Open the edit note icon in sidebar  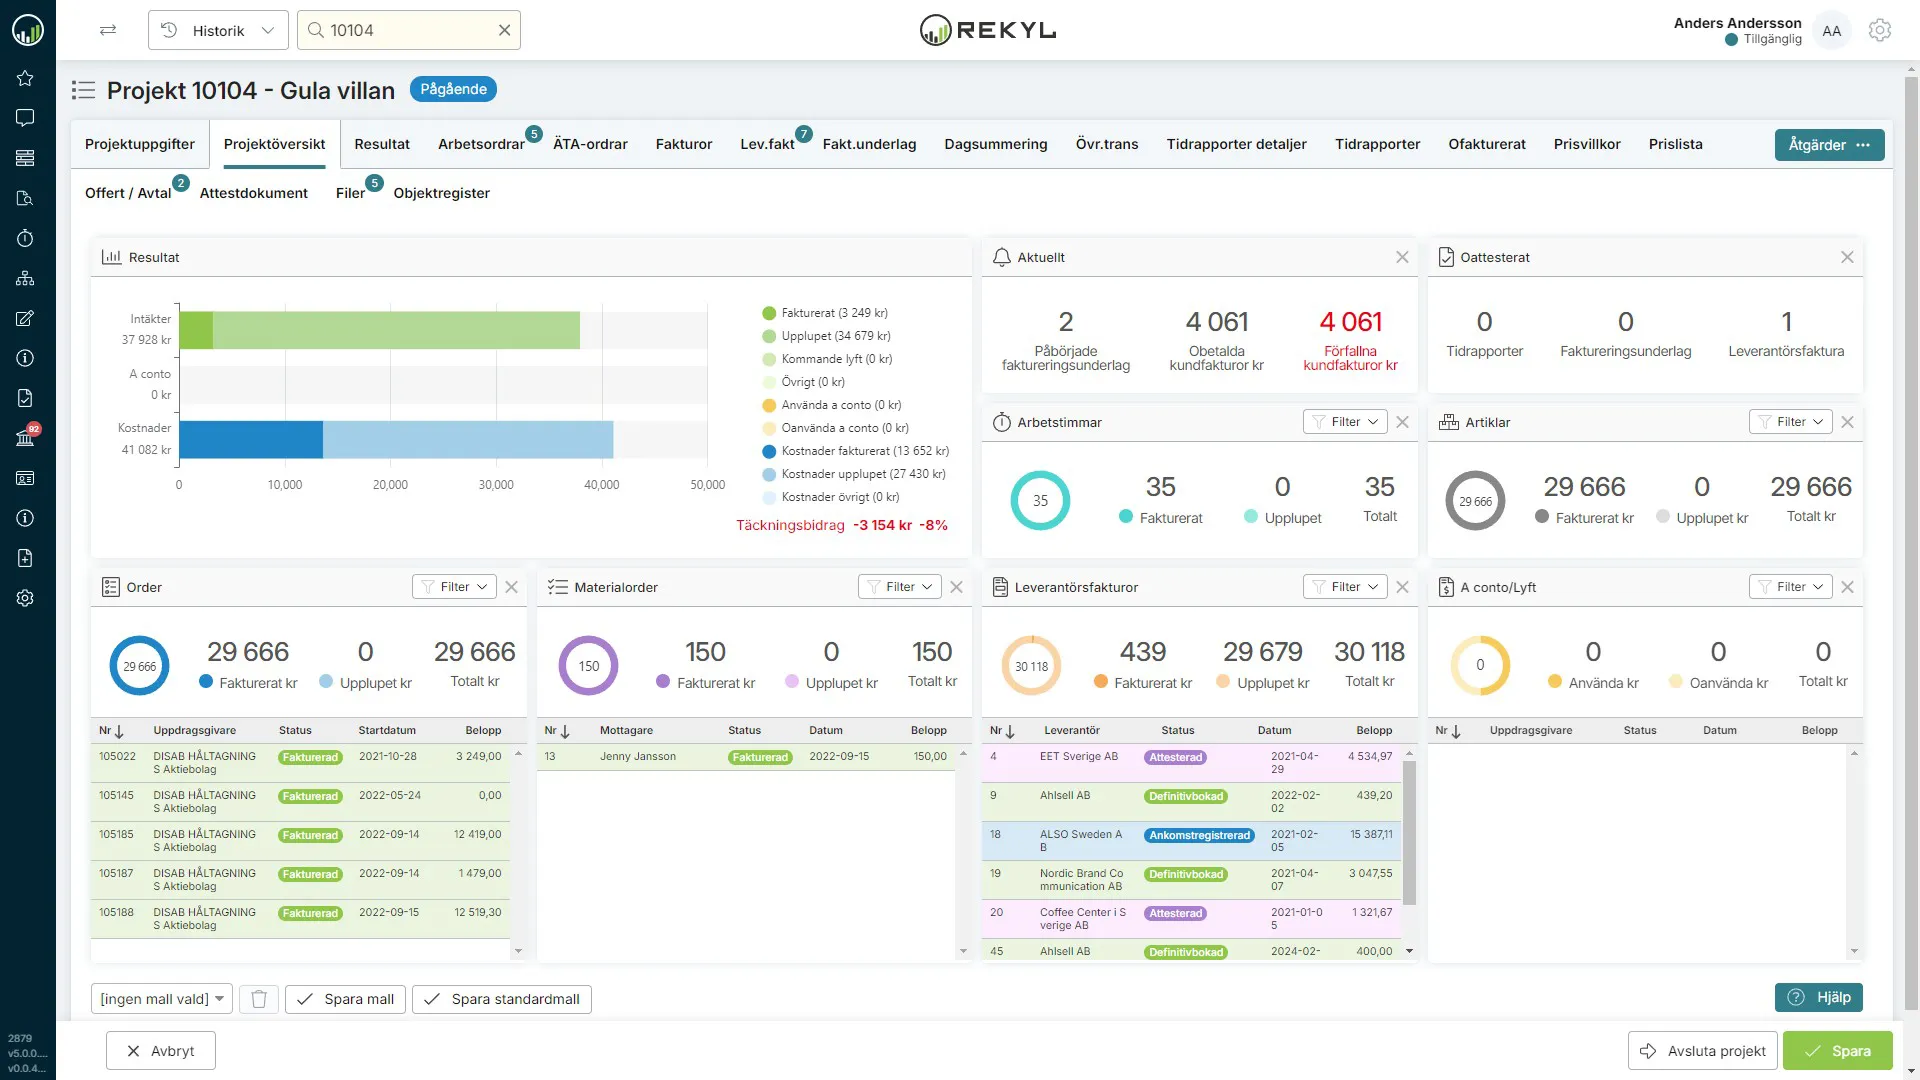pos(25,318)
